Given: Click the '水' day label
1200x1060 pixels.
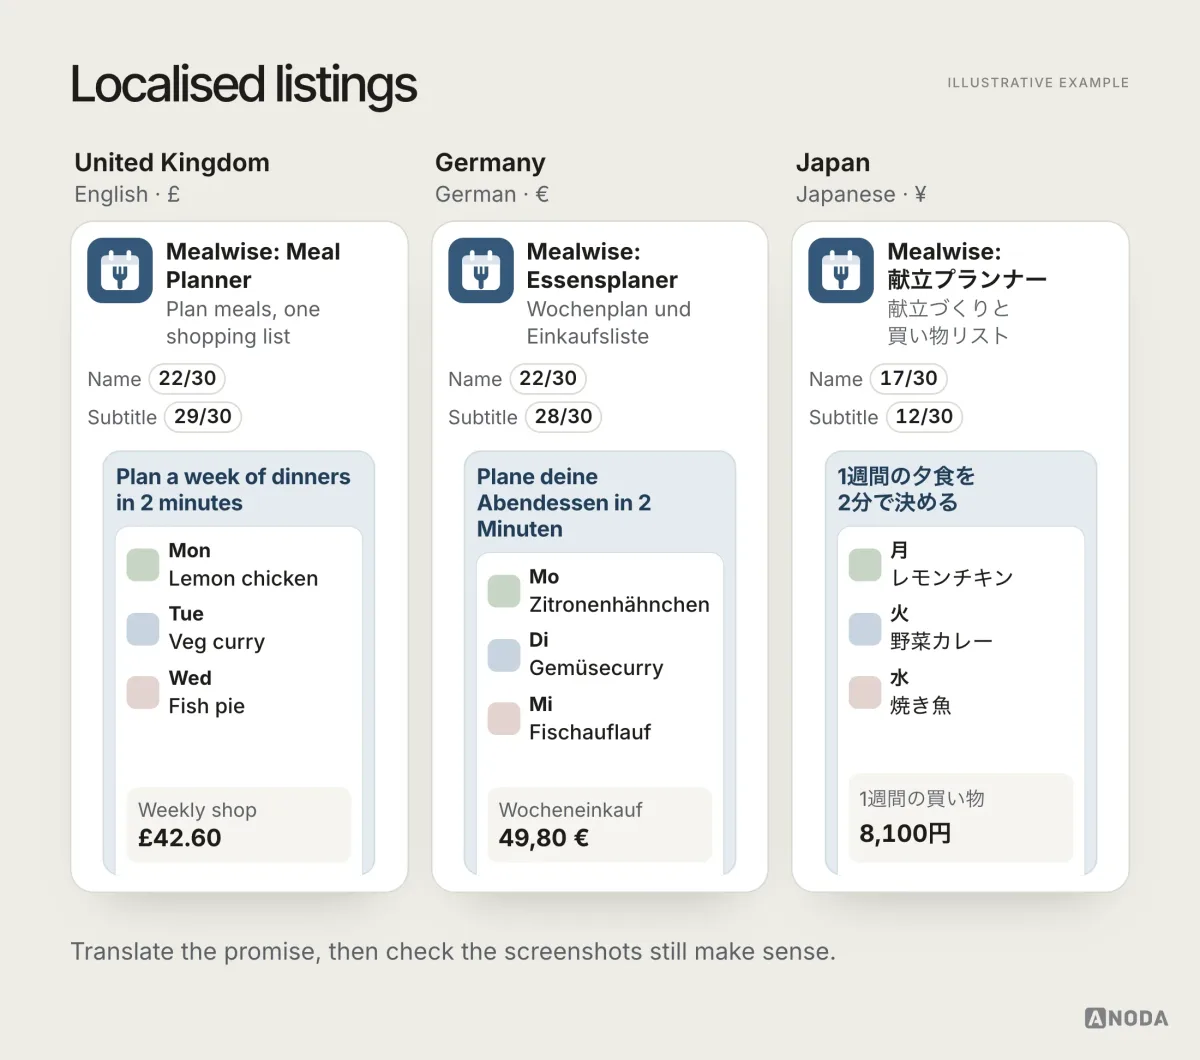Looking at the screenshot, I should coord(900,678).
